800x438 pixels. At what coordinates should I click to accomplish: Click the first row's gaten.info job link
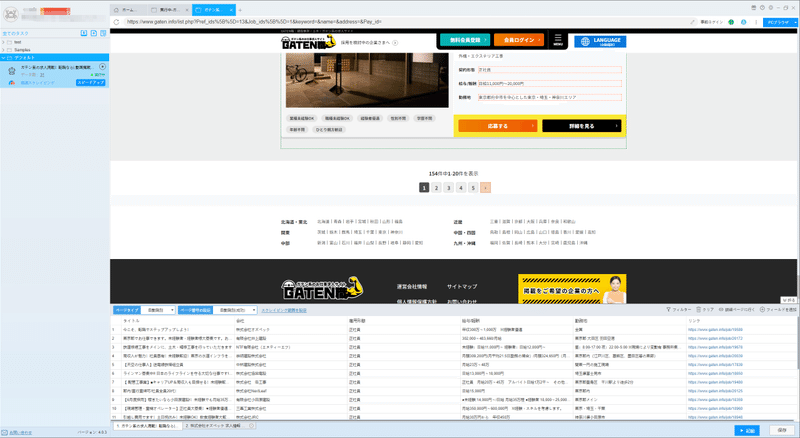pyautogui.click(x=715, y=330)
